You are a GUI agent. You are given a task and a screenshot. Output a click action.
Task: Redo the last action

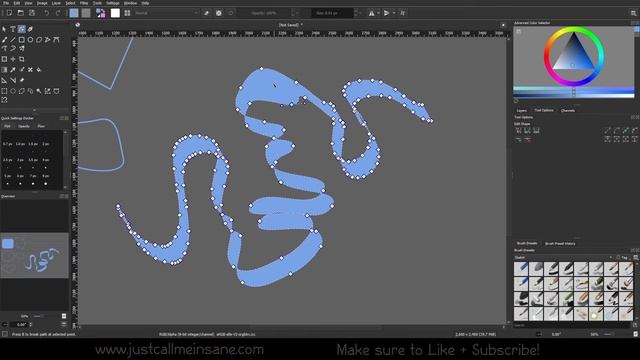[58, 13]
